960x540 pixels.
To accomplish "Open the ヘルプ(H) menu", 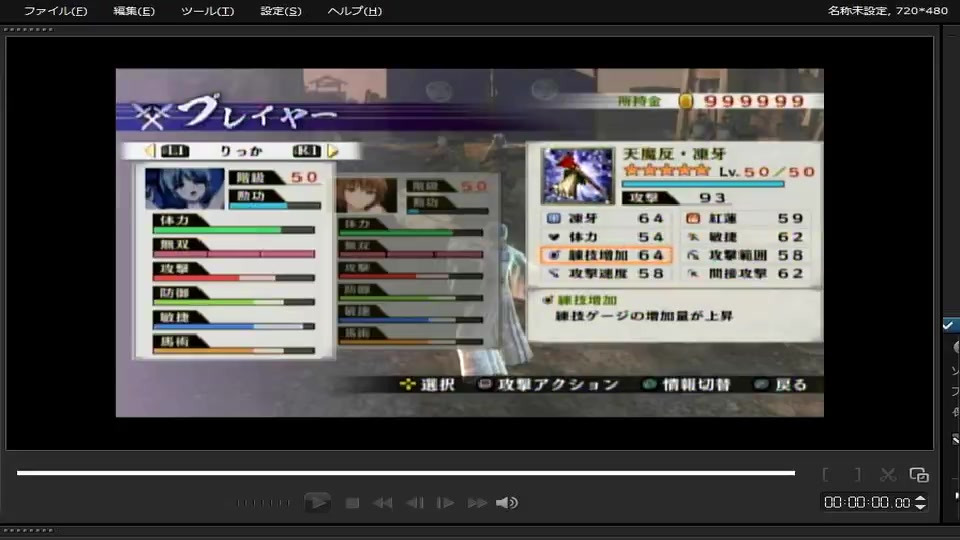I will [x=354, y=11].
